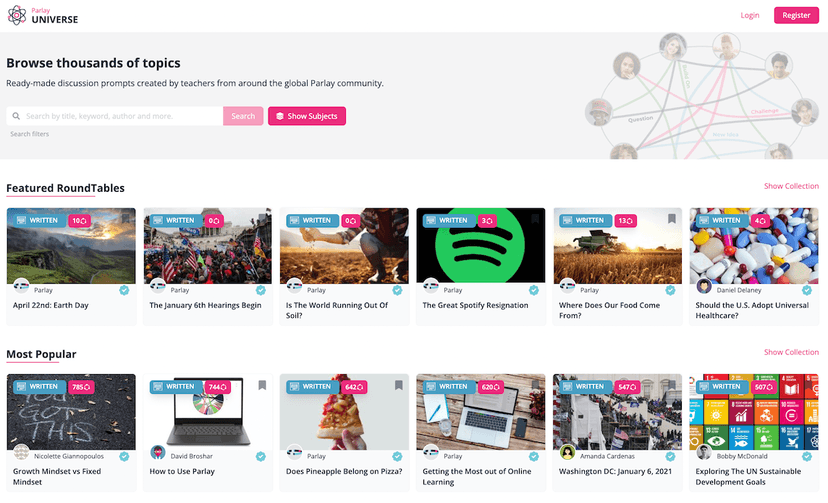This screenshot has height=503, width=828.
Task: Click the 620 count badge on Online Learning card
Action: (x=491, y=387)
